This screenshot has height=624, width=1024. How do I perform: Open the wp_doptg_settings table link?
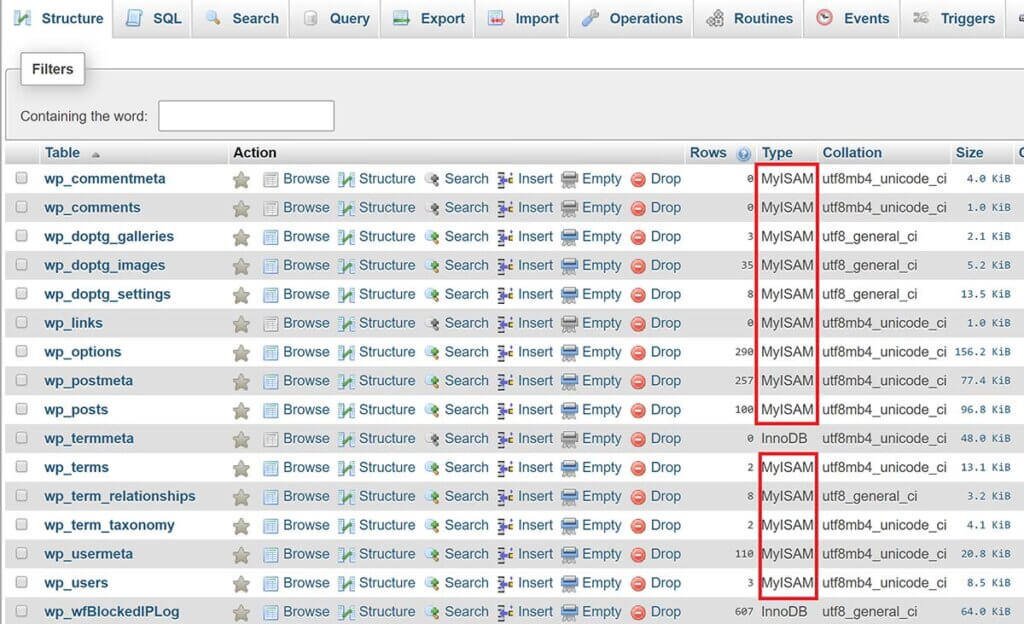coord(107,294)
